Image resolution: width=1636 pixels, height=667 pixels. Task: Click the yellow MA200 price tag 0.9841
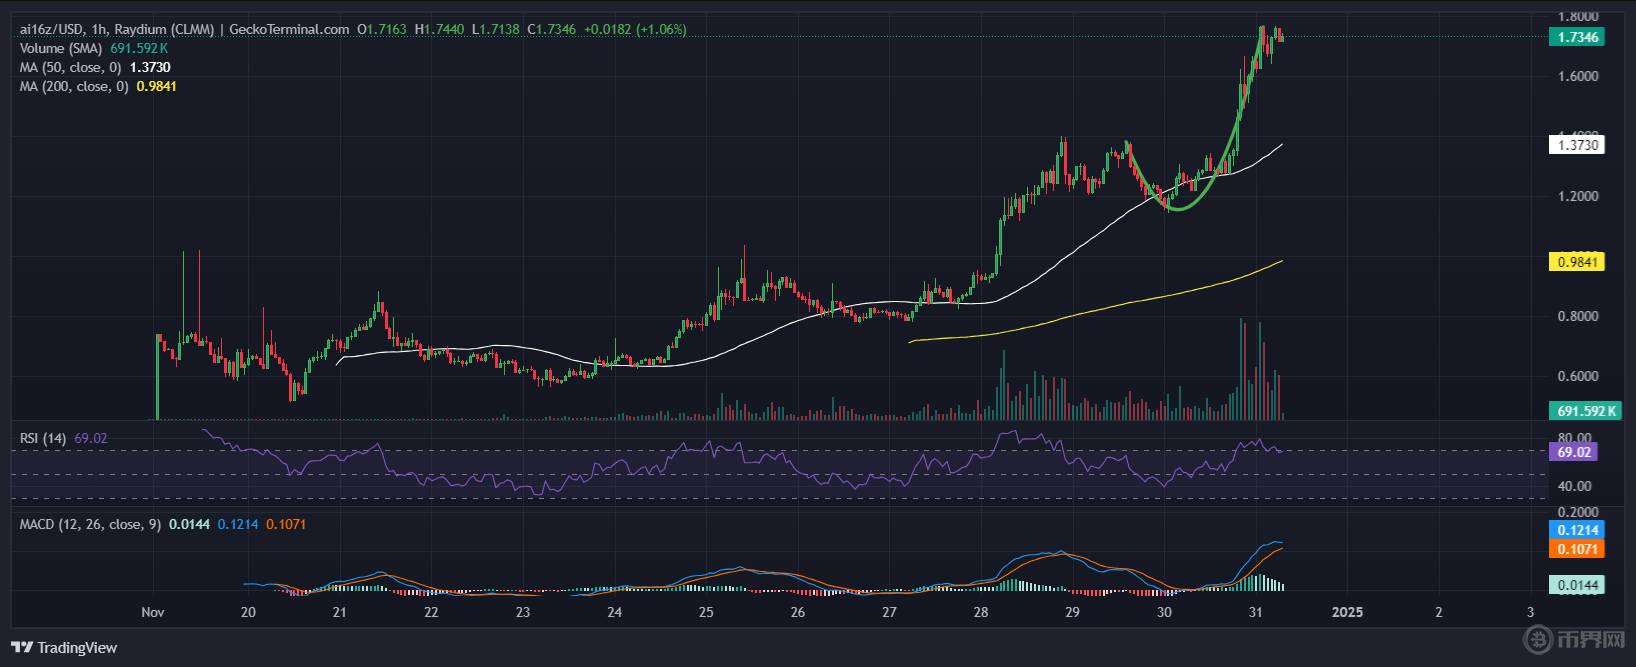1576,262
